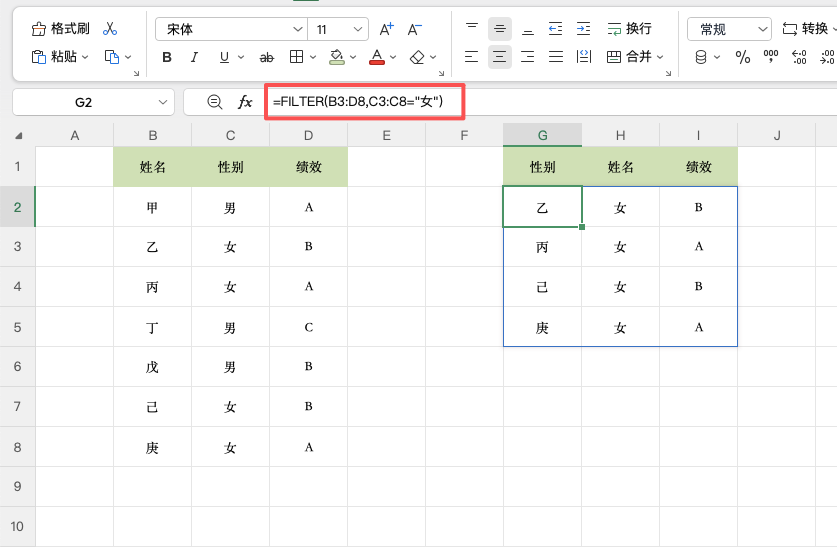Apply the Thousands separator style
This screenshot has width=837, height=547.
click(x=771, y=56)
